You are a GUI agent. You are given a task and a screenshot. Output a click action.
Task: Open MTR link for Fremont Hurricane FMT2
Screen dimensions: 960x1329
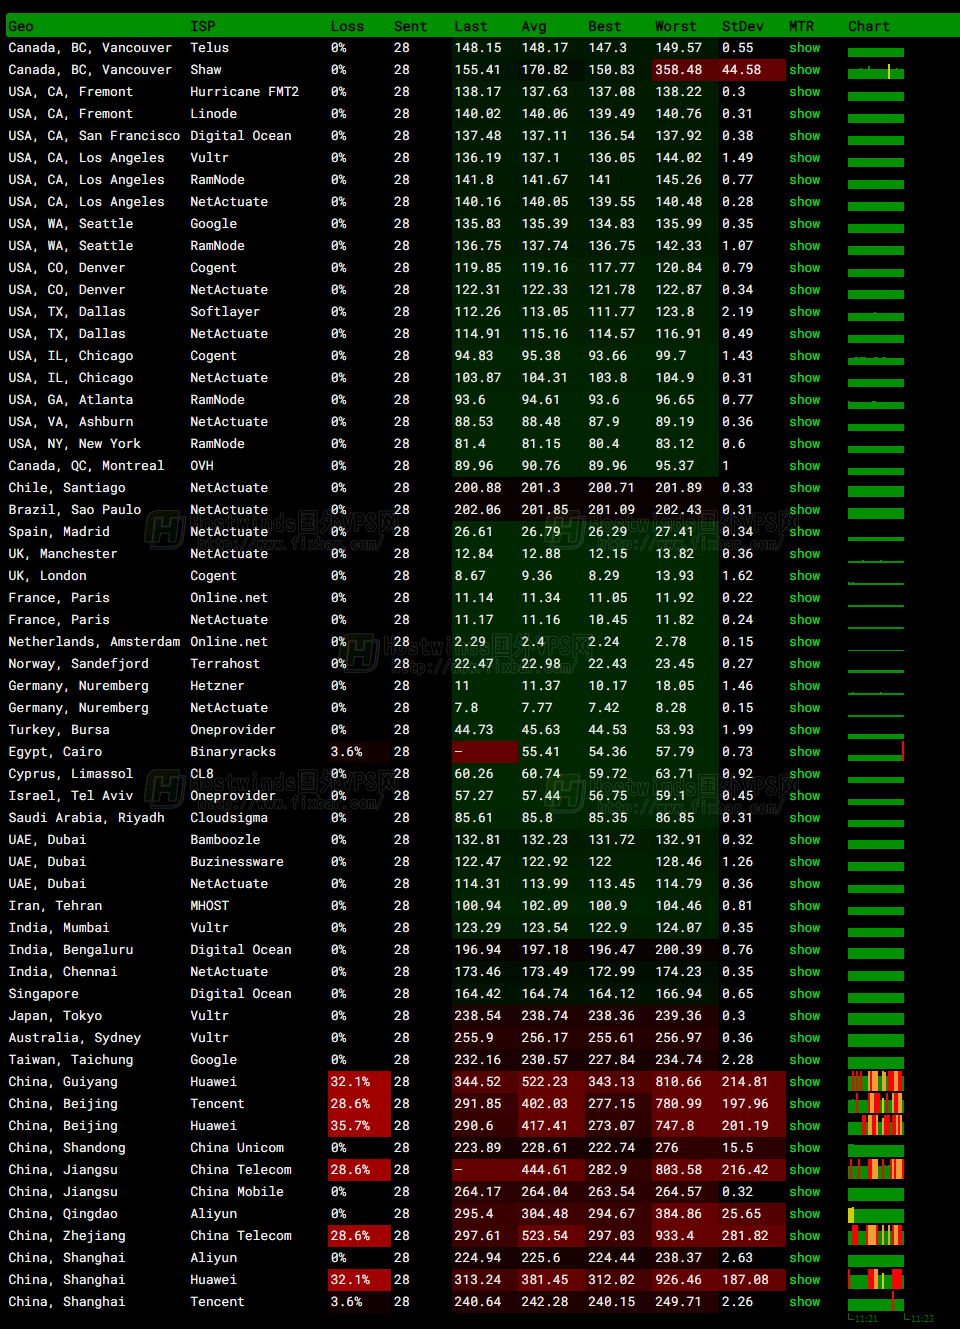click(804, 92)
